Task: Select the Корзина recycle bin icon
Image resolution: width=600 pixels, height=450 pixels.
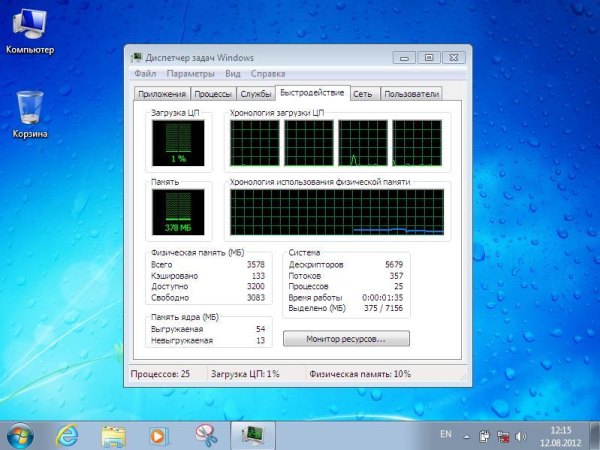Action: coord(29,108)
